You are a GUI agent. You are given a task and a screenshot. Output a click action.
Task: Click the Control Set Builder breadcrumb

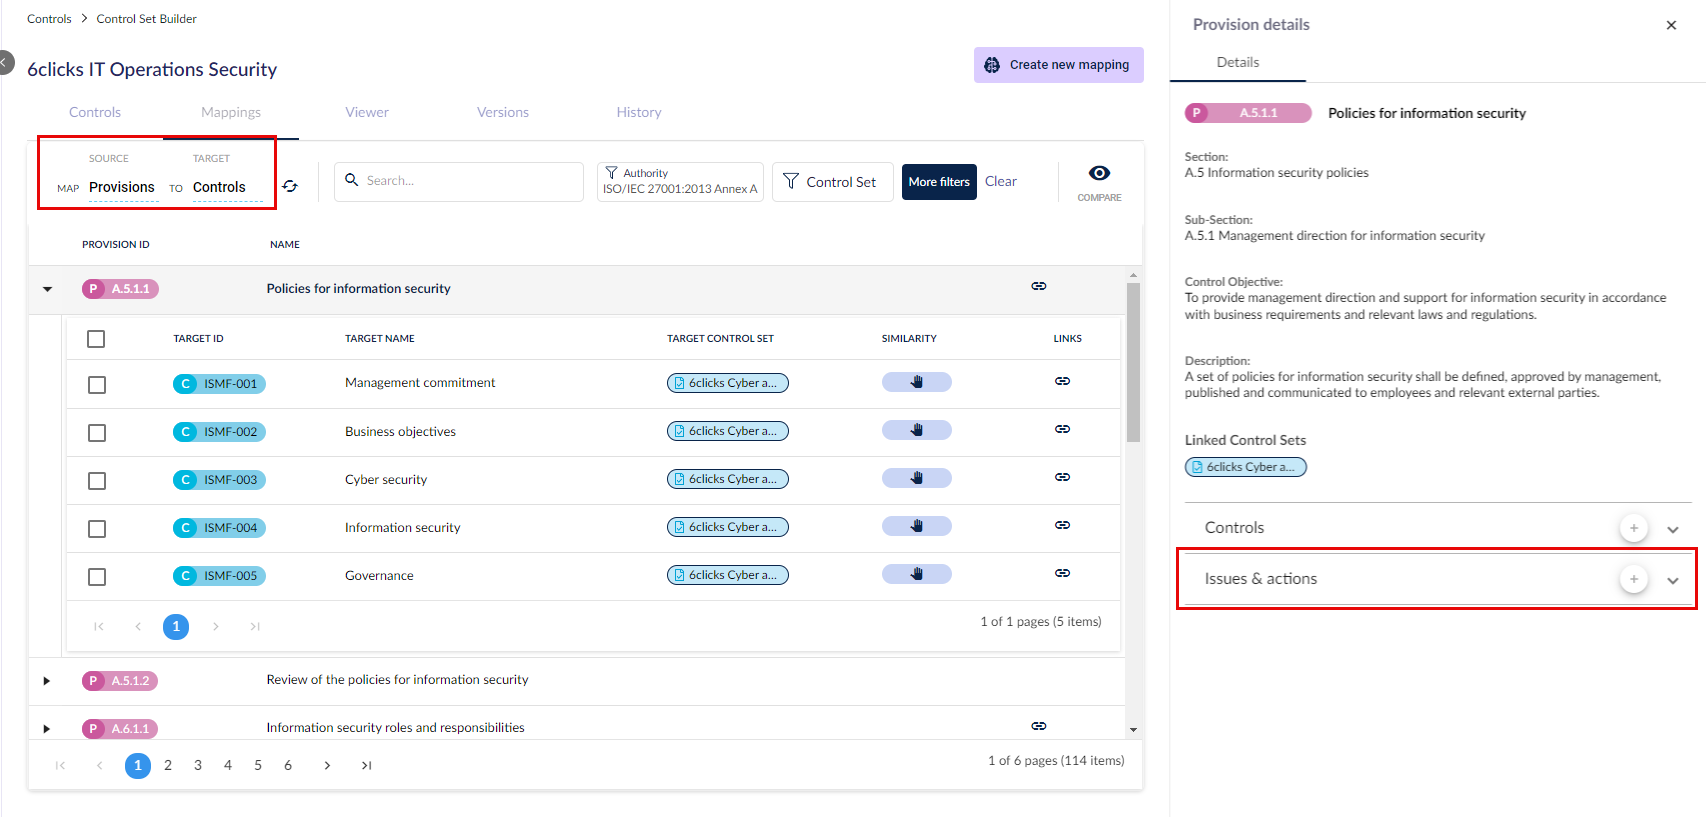coord(147,19)
